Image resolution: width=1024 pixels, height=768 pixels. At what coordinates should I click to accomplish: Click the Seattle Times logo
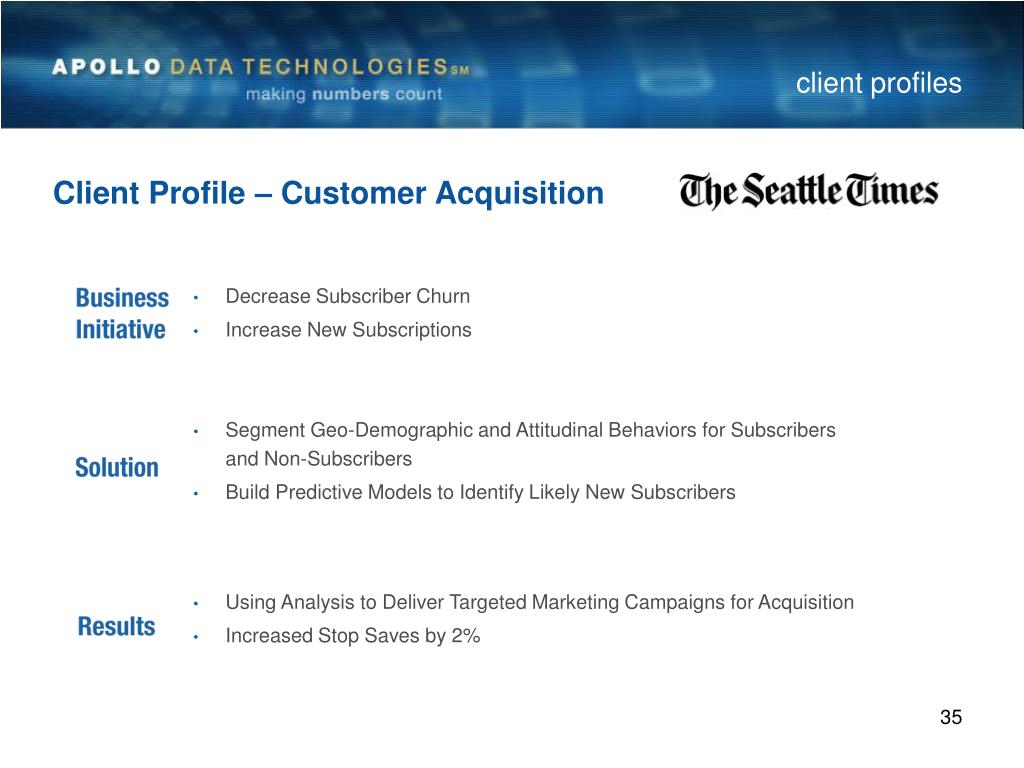click(x=808, y=191)
